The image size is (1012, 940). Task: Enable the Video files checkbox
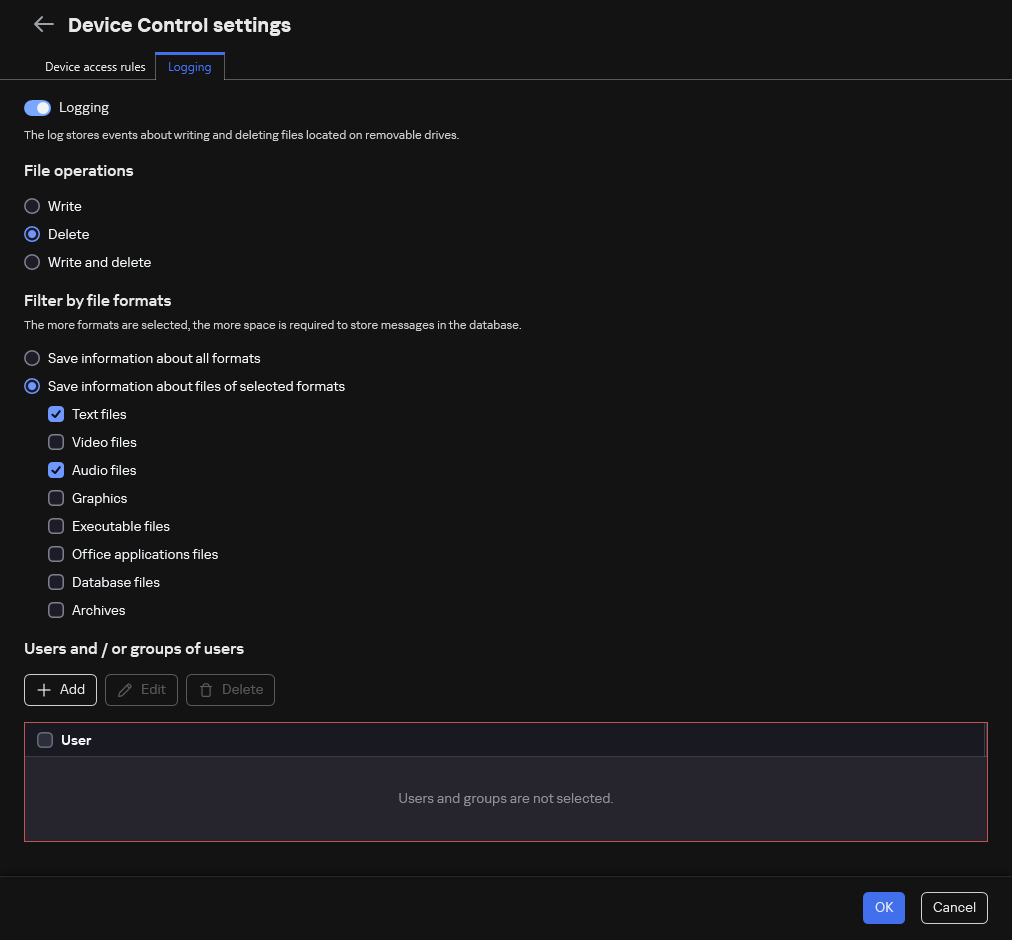(56, 442)
